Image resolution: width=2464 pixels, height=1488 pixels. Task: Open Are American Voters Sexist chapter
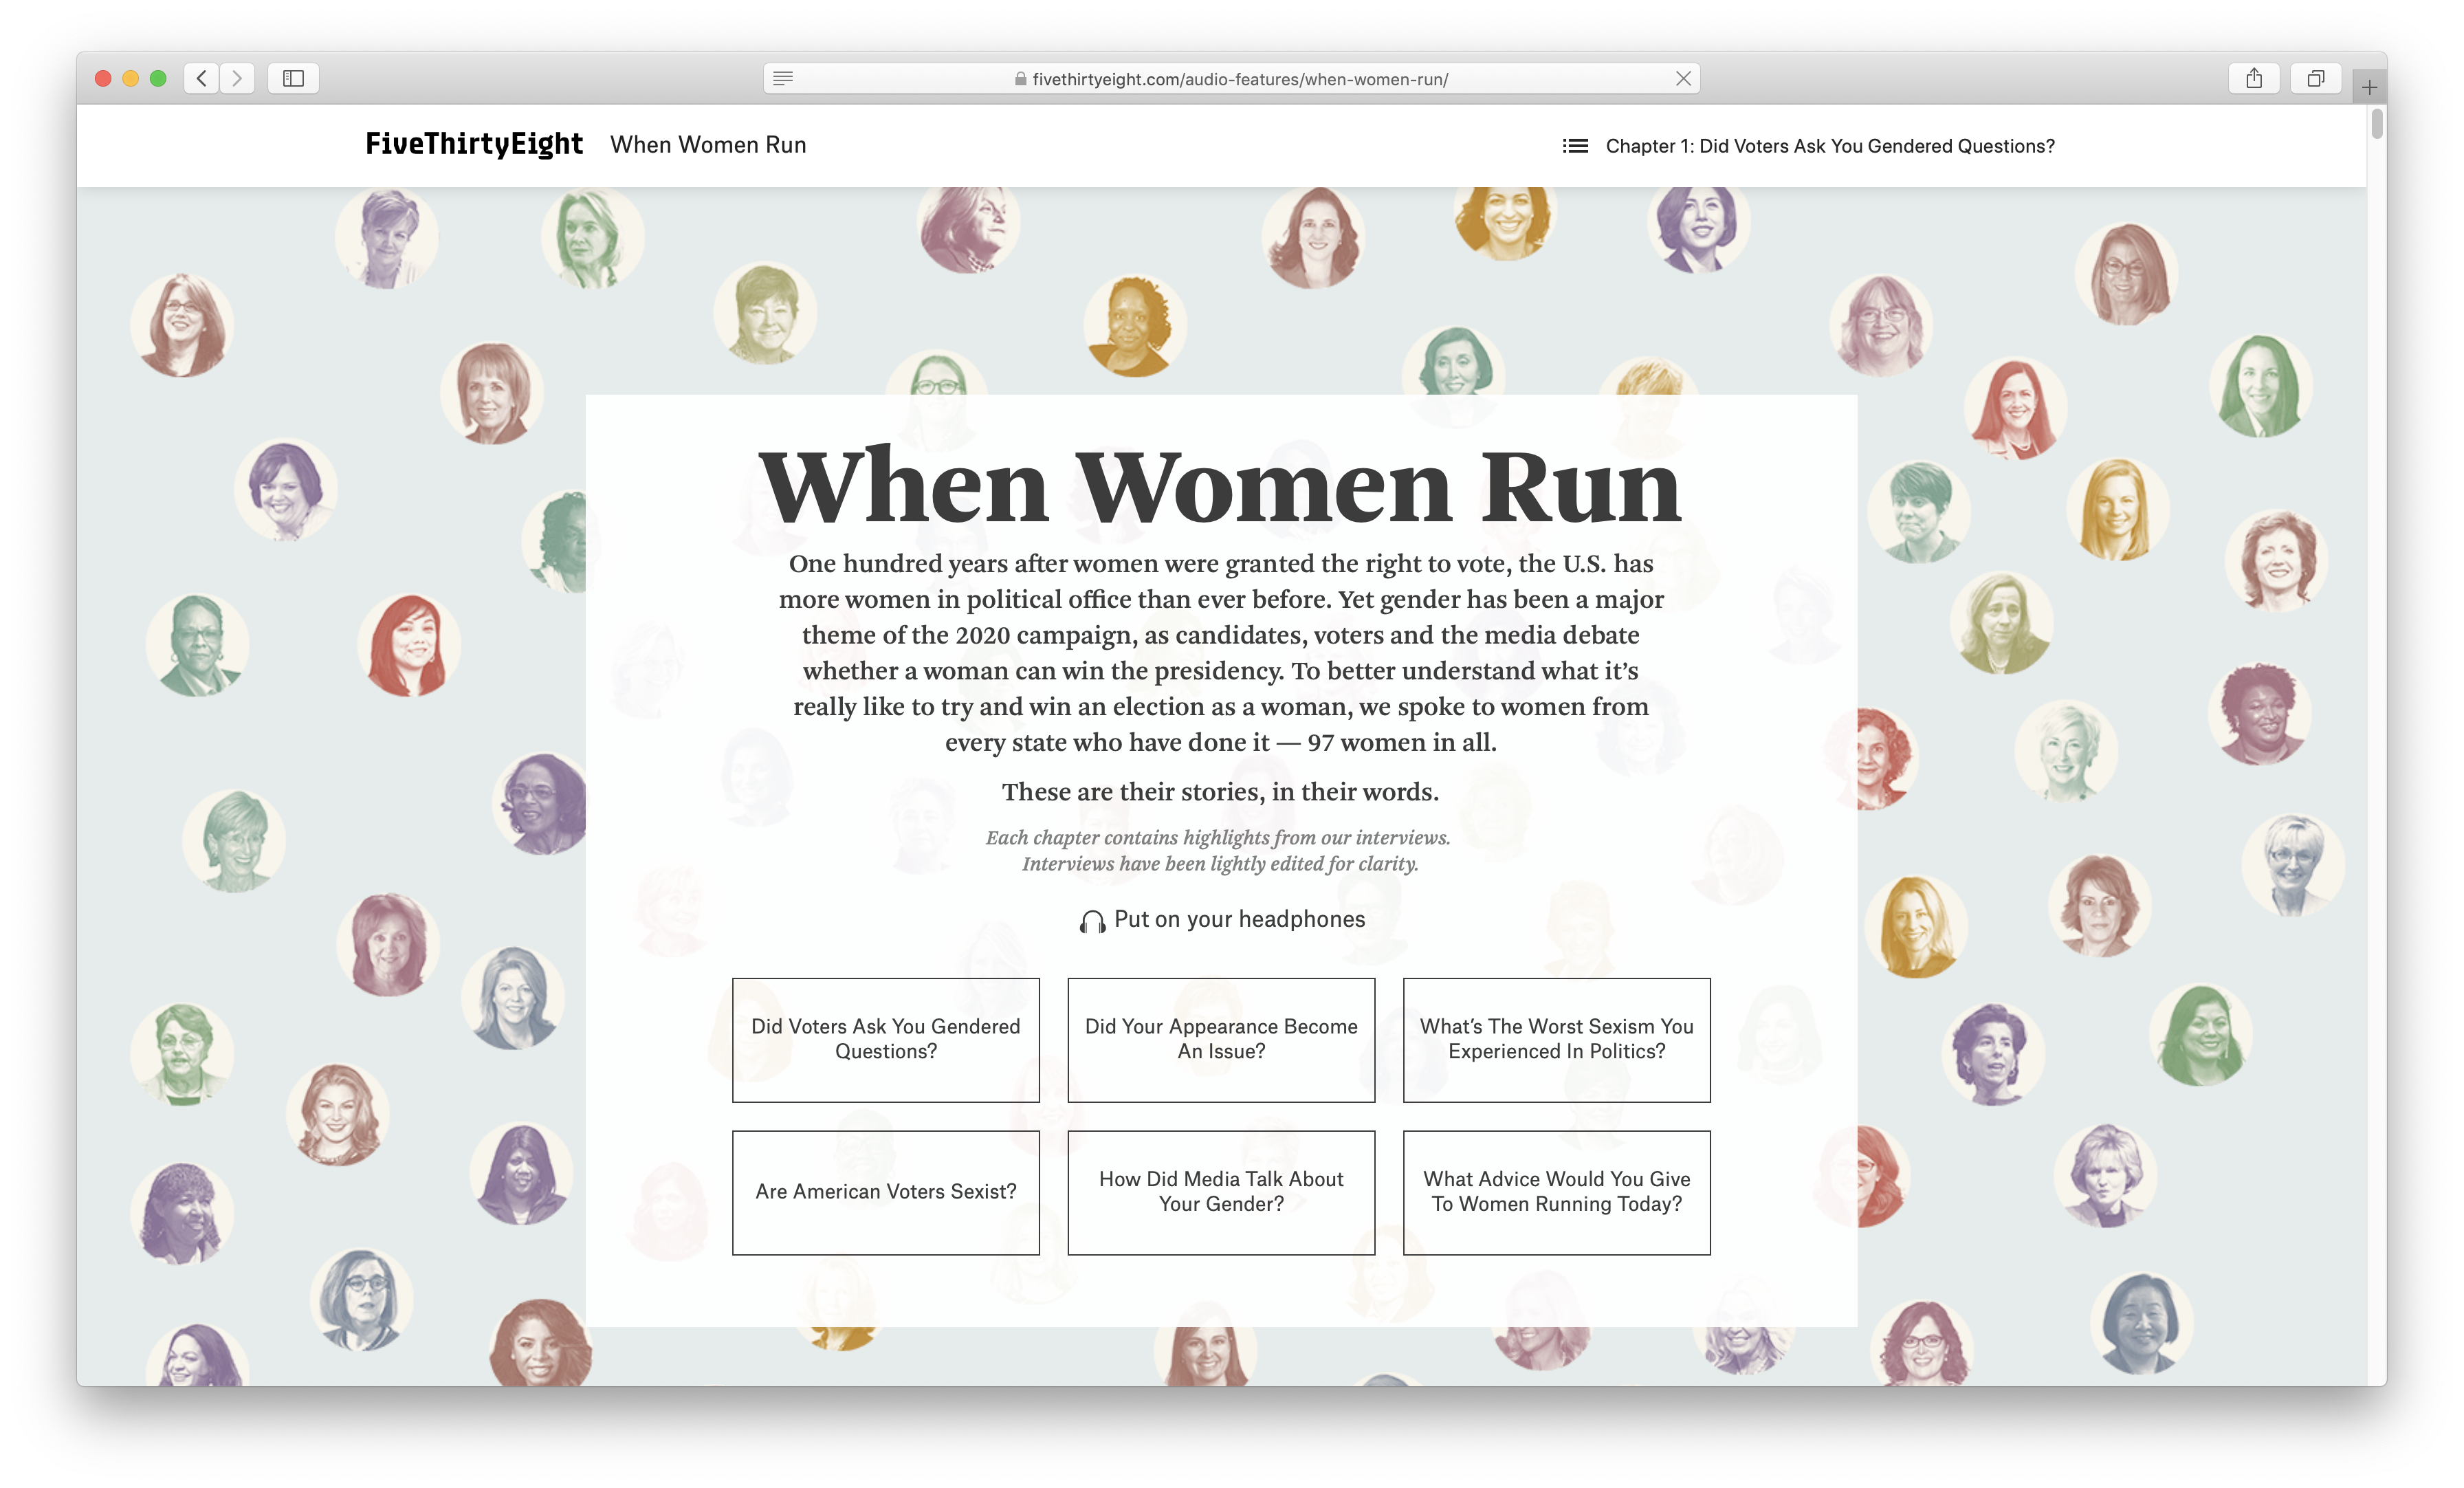click(x=886, y=1193)
